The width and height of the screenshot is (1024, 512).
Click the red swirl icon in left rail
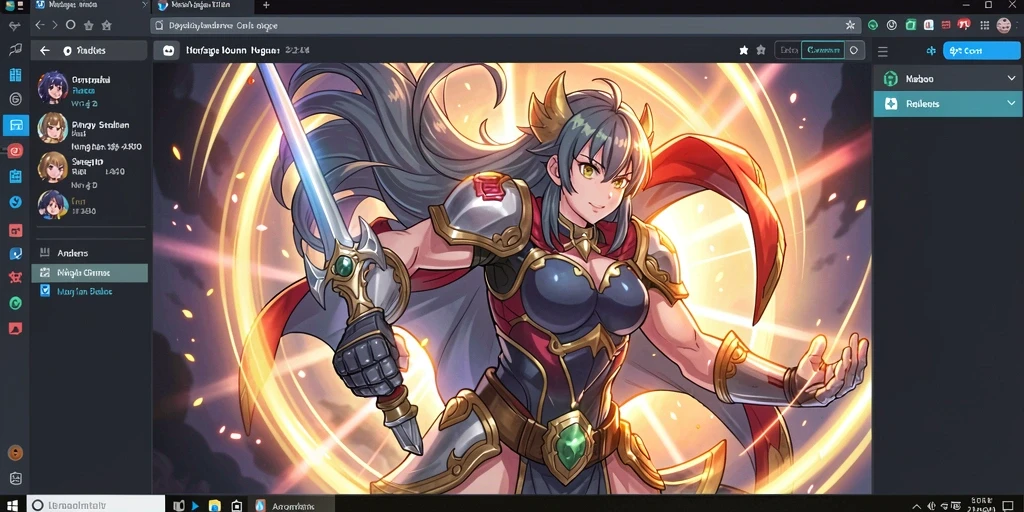click(16, 151)
